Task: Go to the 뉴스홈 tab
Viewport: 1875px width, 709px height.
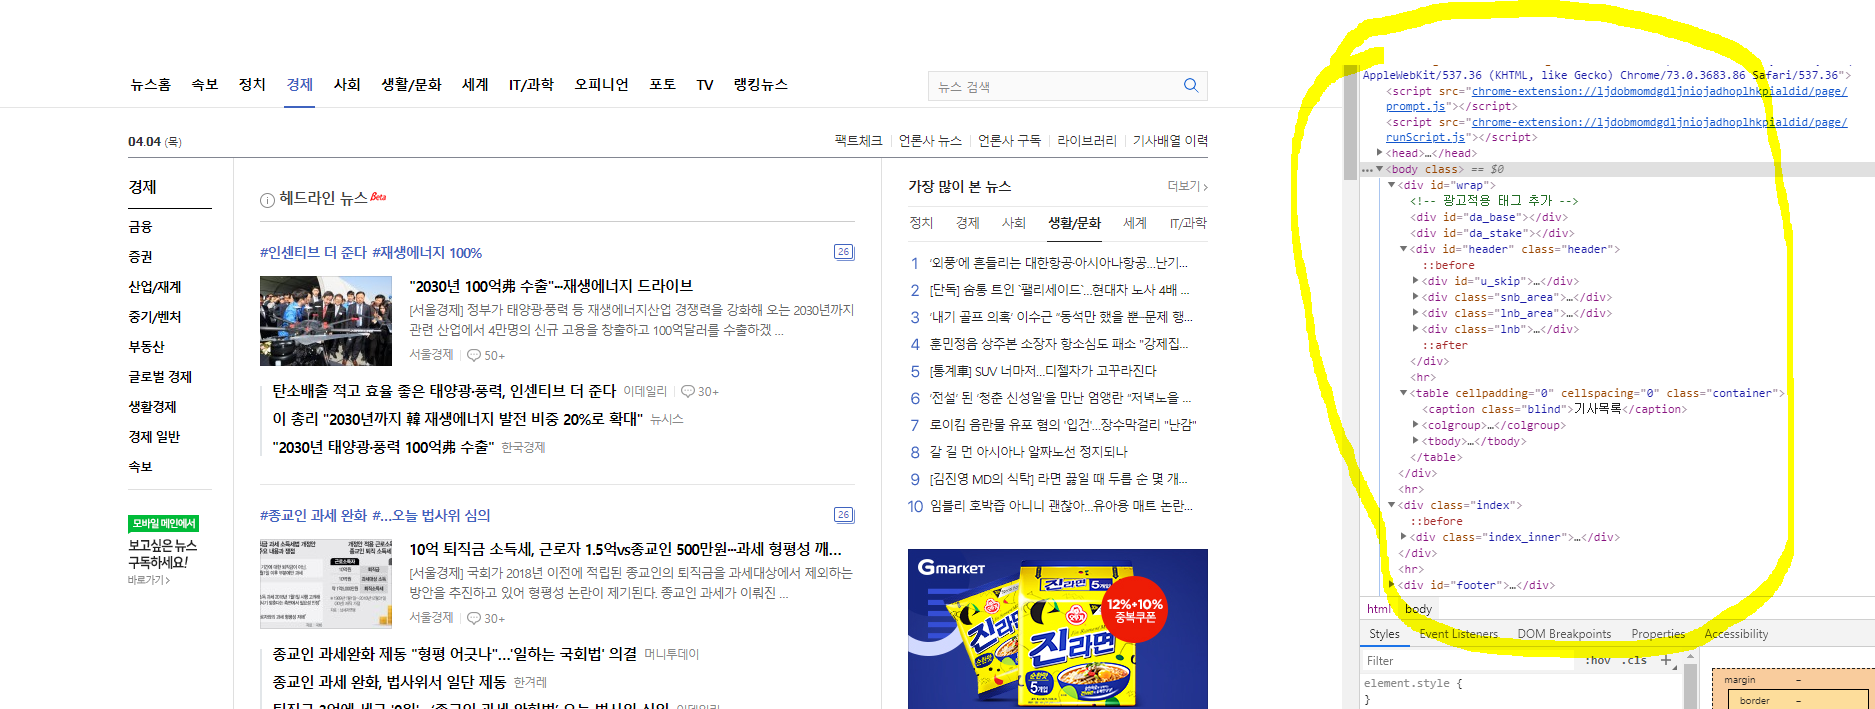Action: 150,85
